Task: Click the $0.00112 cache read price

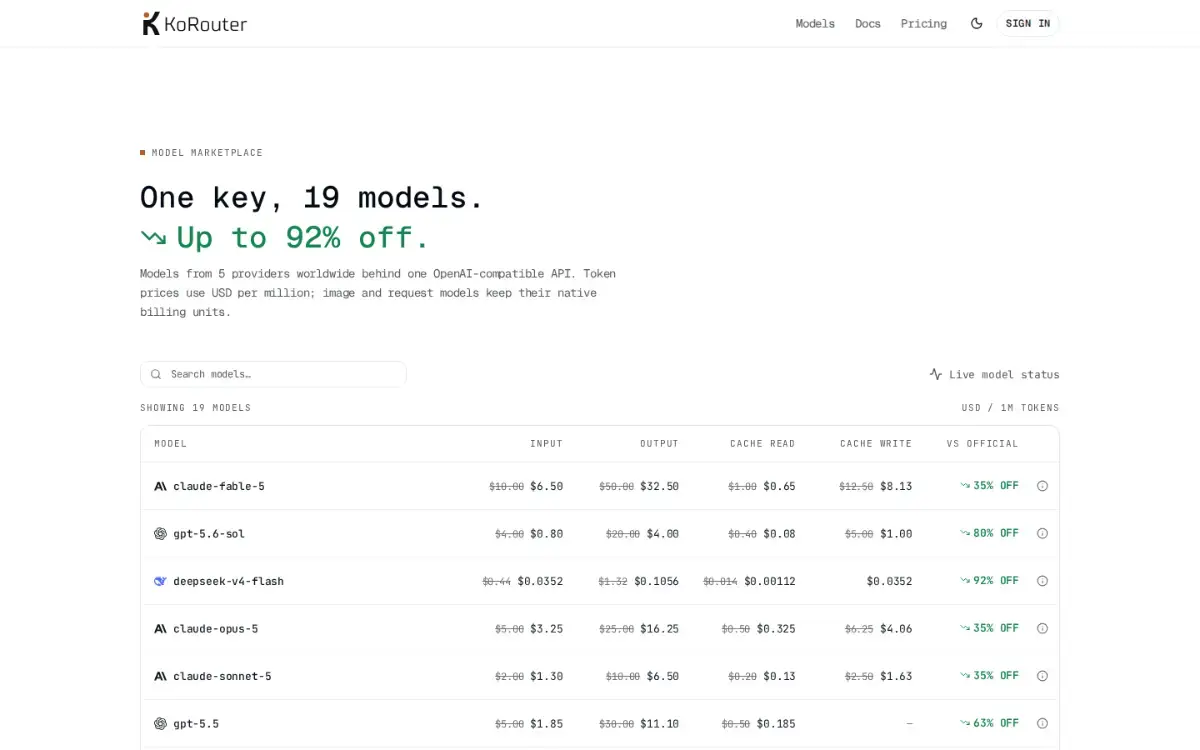Action: pos(769,581)
